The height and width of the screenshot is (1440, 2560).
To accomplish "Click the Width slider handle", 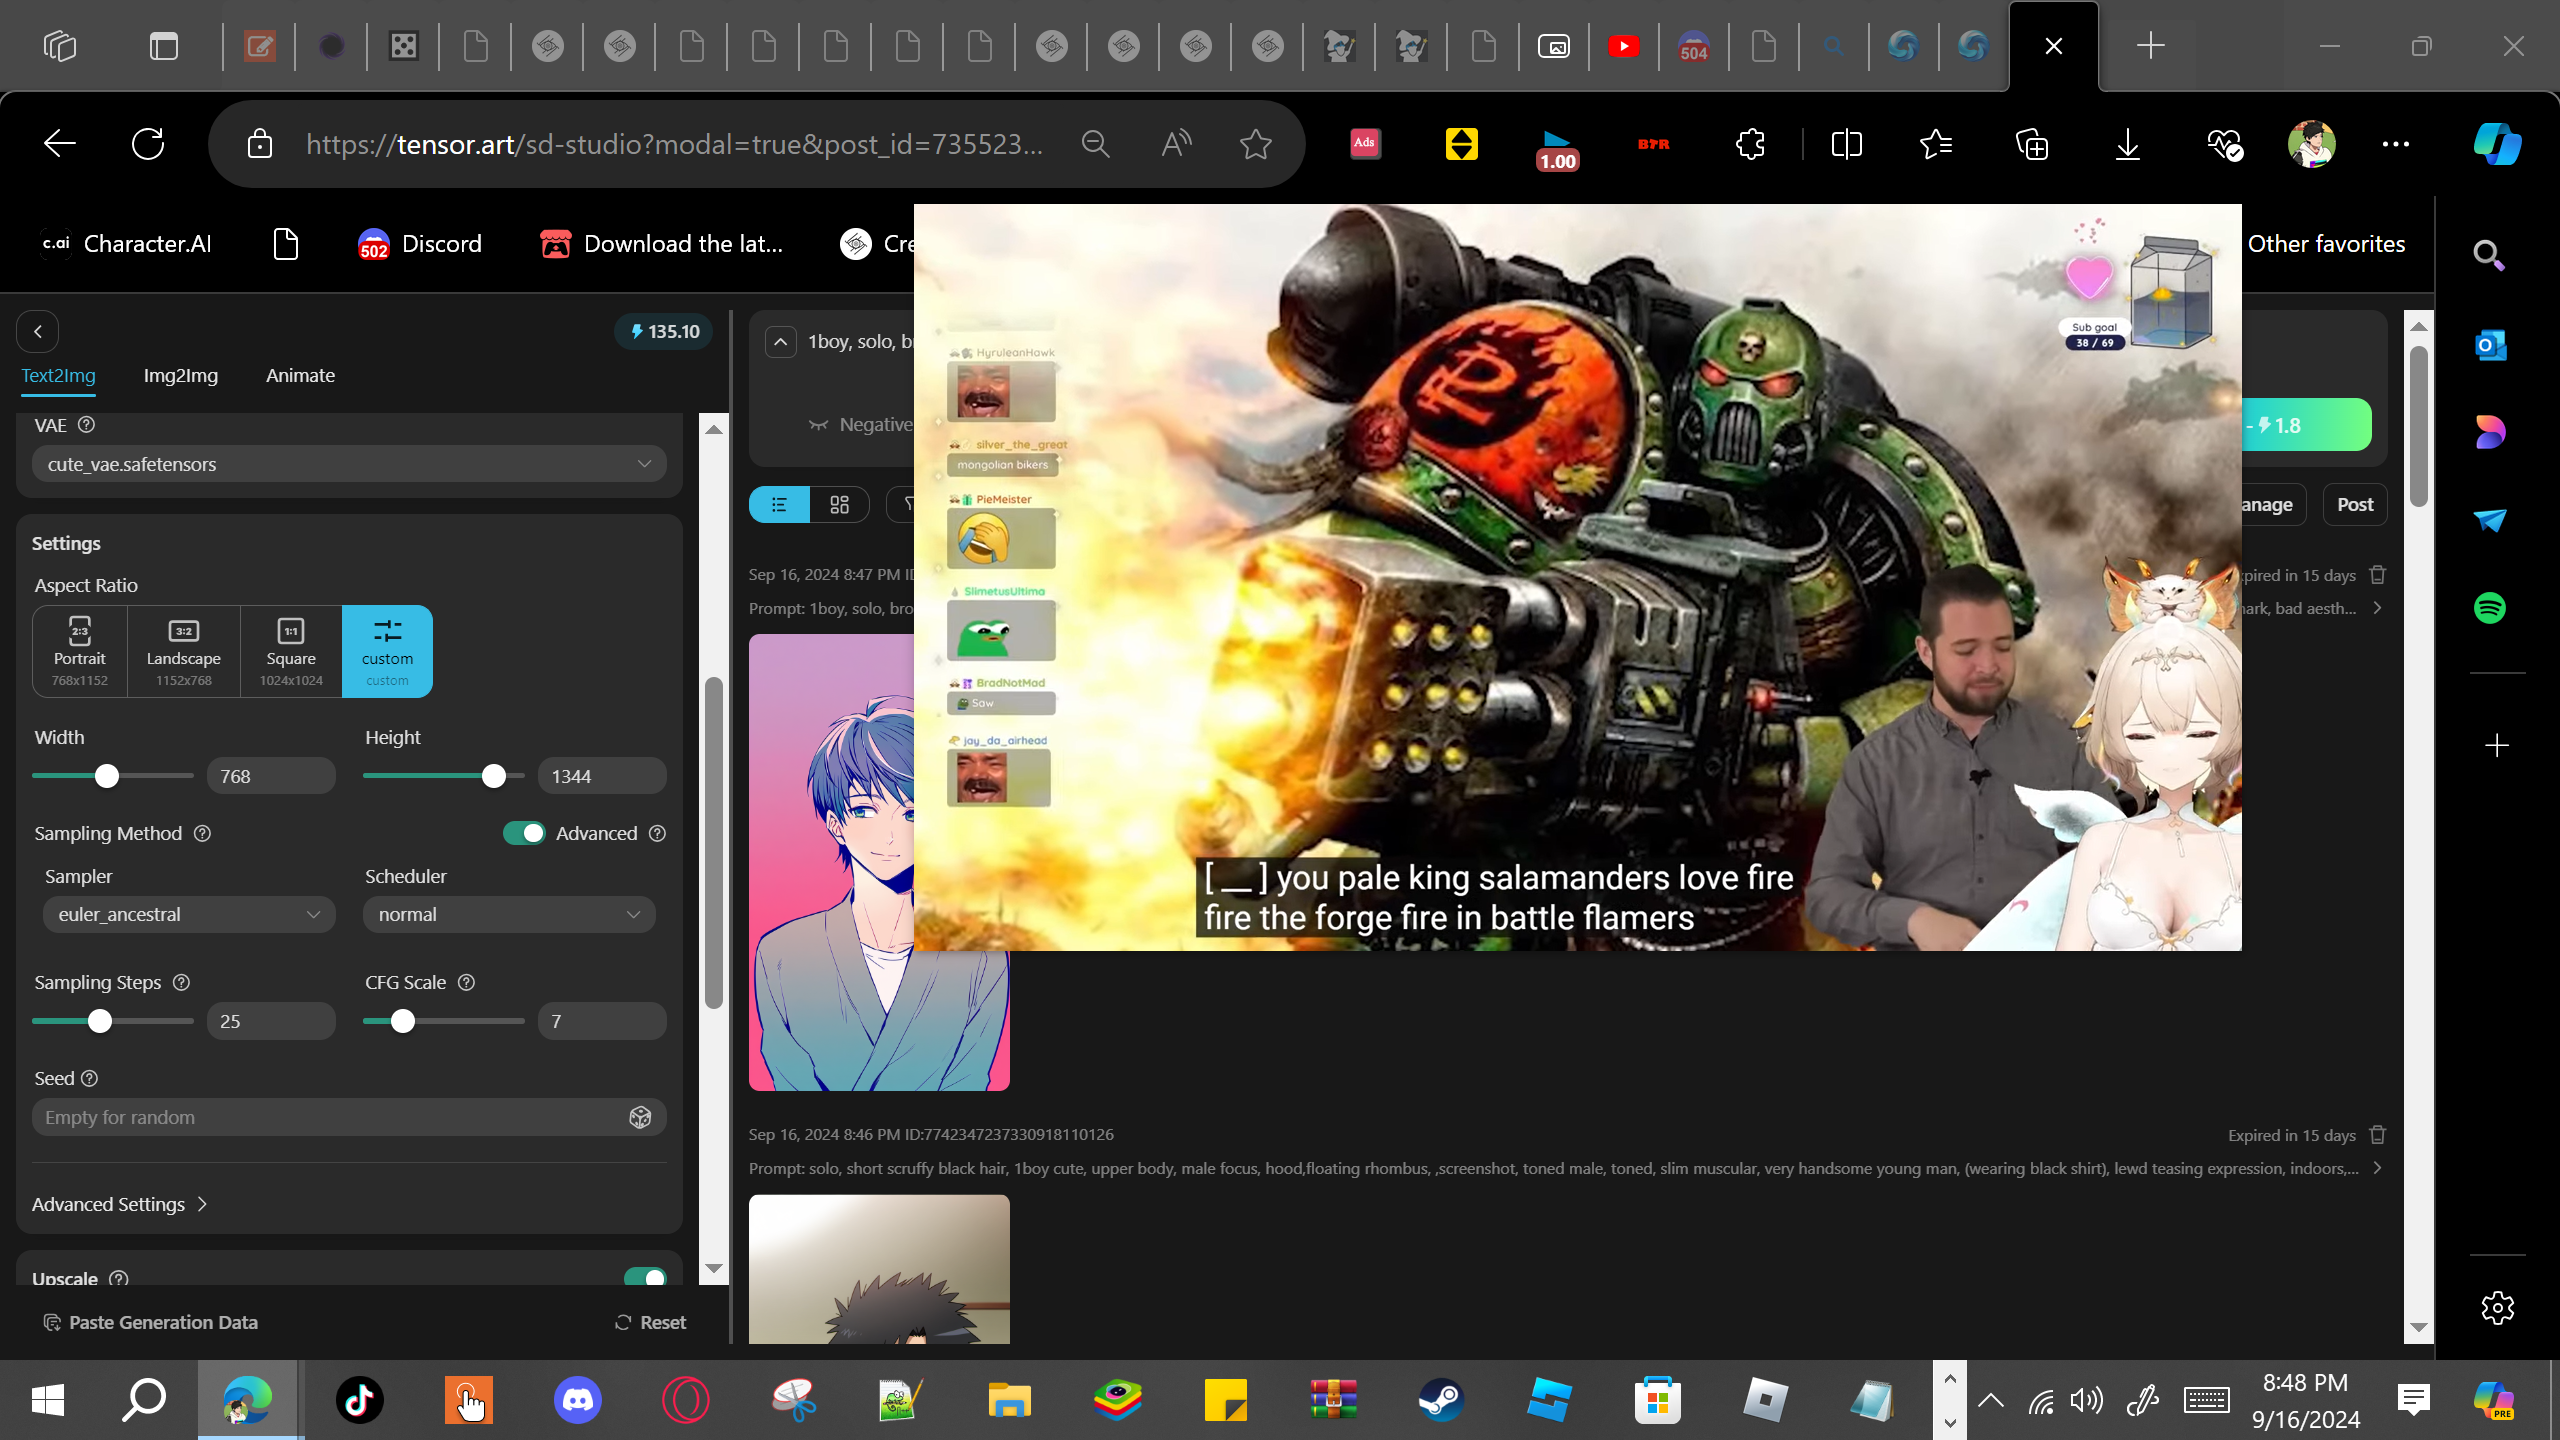I will tap(107, 776).
